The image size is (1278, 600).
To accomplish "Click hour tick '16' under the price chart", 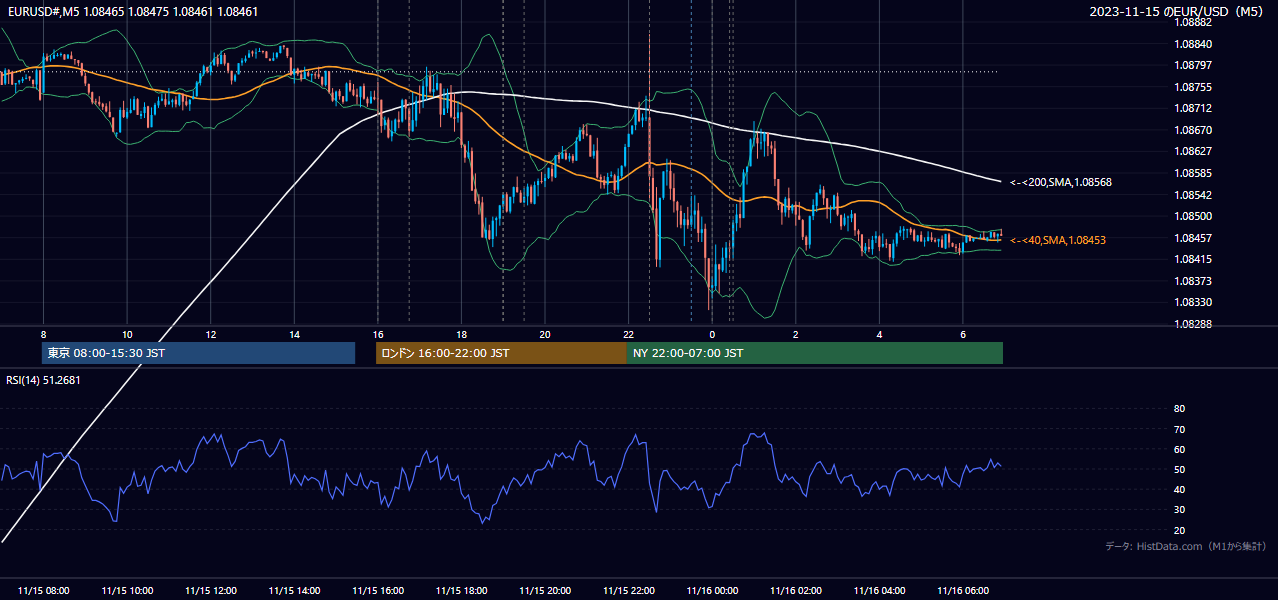I will click(x=377, y=334).
